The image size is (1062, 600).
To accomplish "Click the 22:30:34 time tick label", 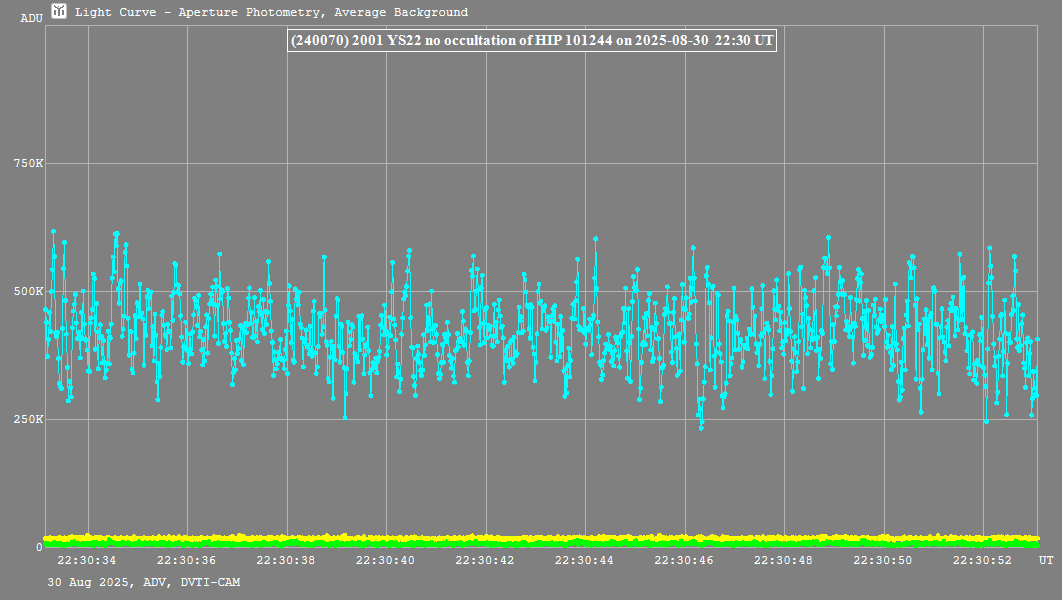I will click(87, 561).
